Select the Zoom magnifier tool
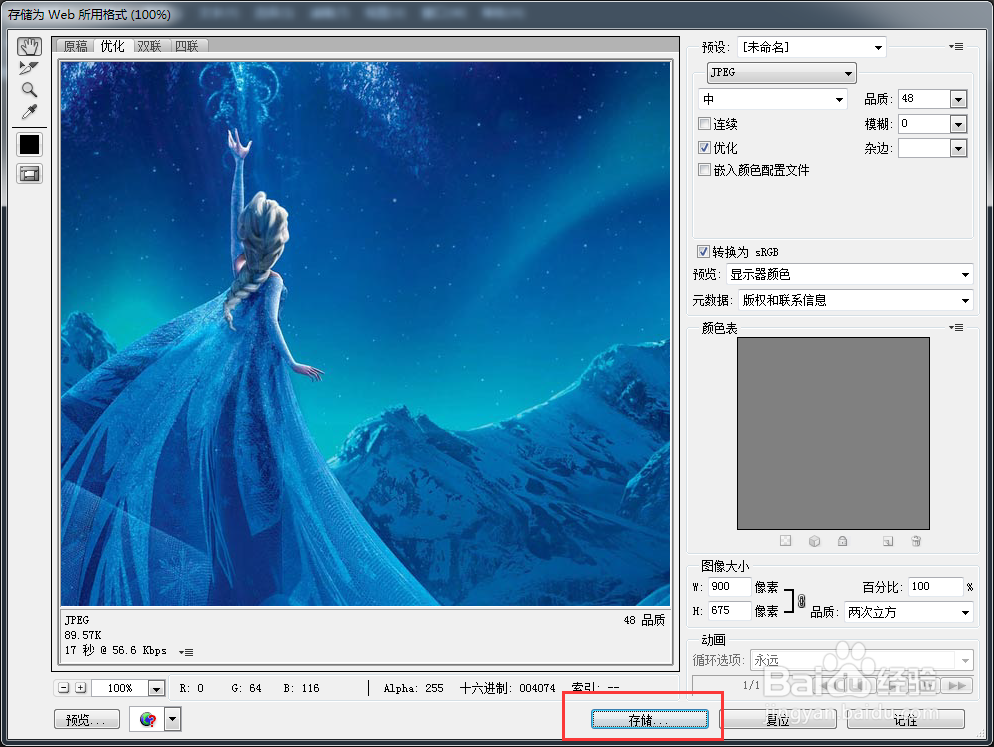The image size is (994, 747). click(x=29, y=89)
